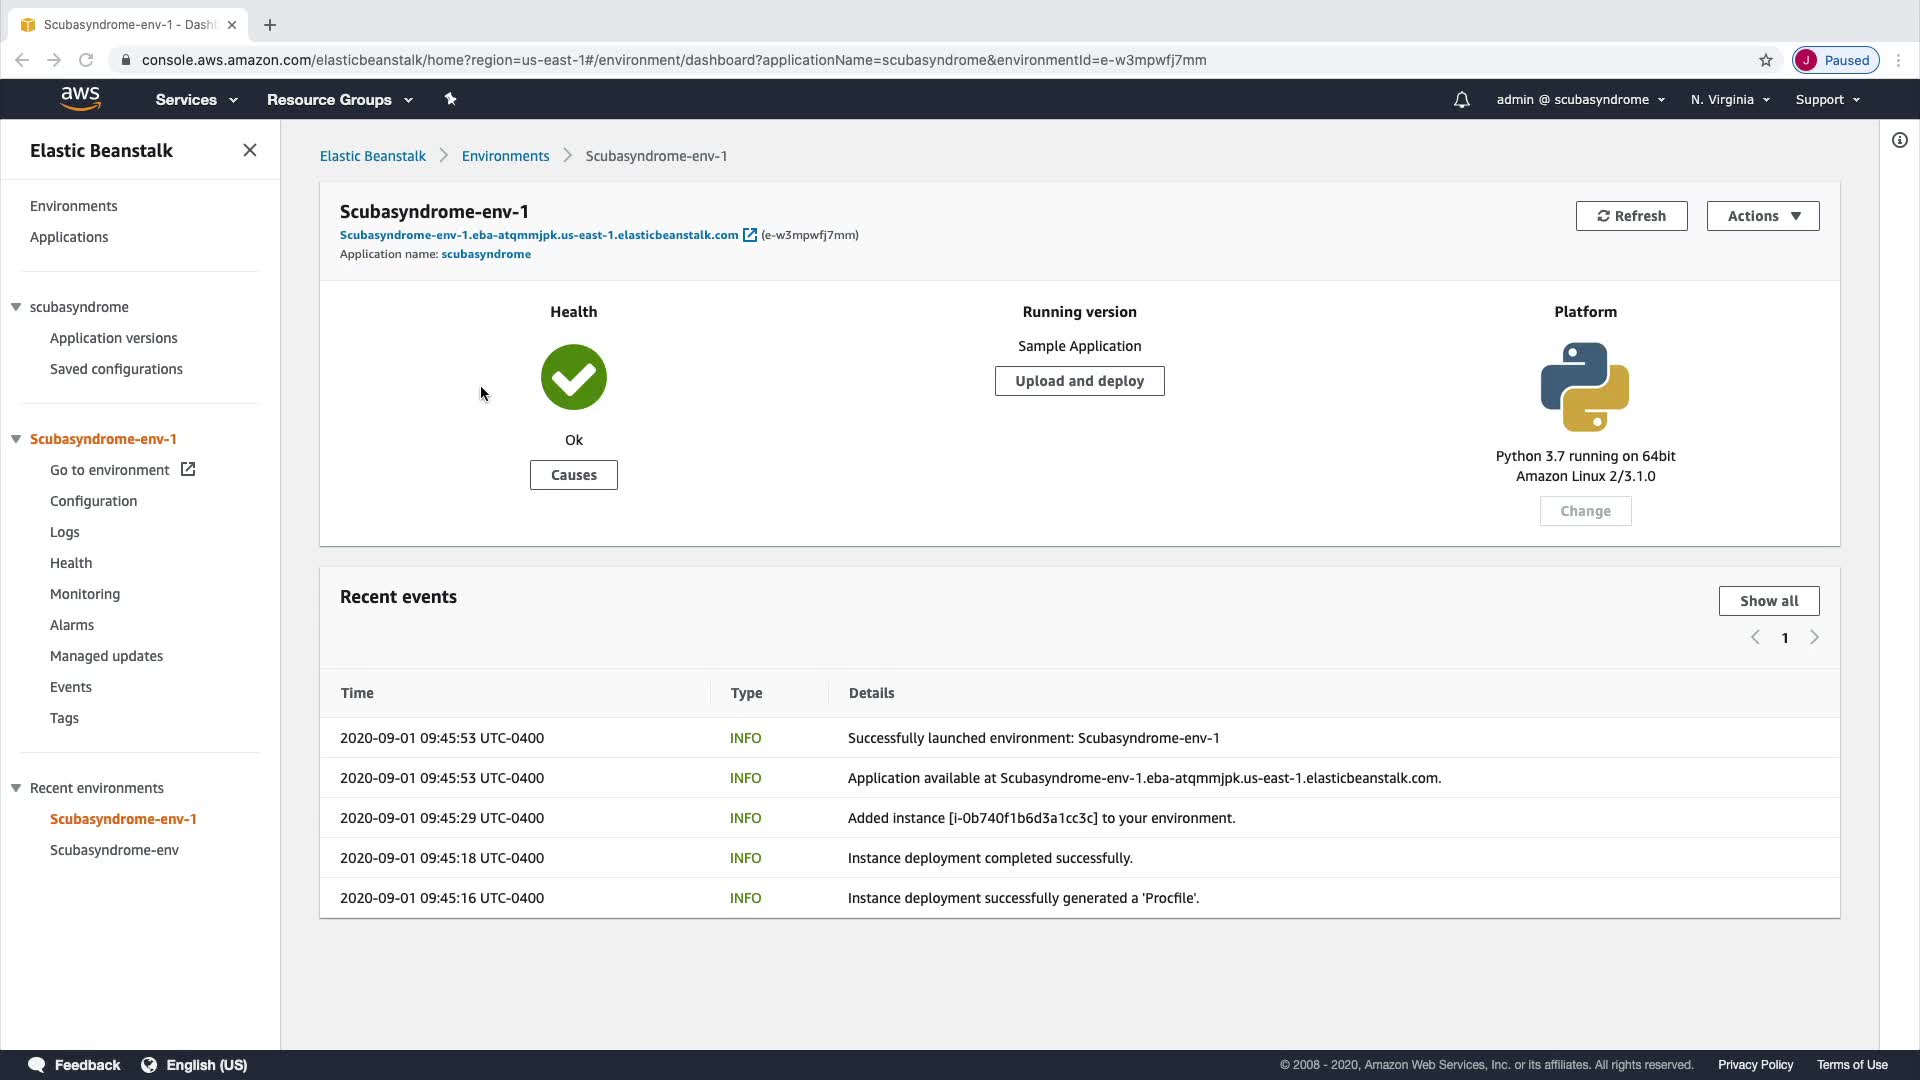Bookmark page with the star icon
This screenshot has height=1080, width=1920.
coord(1766,60)
